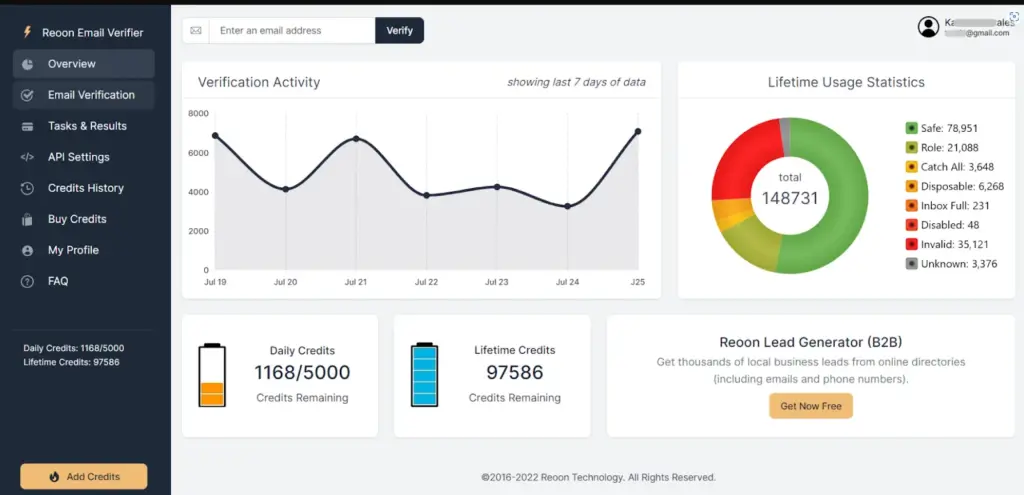
Task: Click the account name and email area
Action: pyautogui.click(x=979, y=27)
